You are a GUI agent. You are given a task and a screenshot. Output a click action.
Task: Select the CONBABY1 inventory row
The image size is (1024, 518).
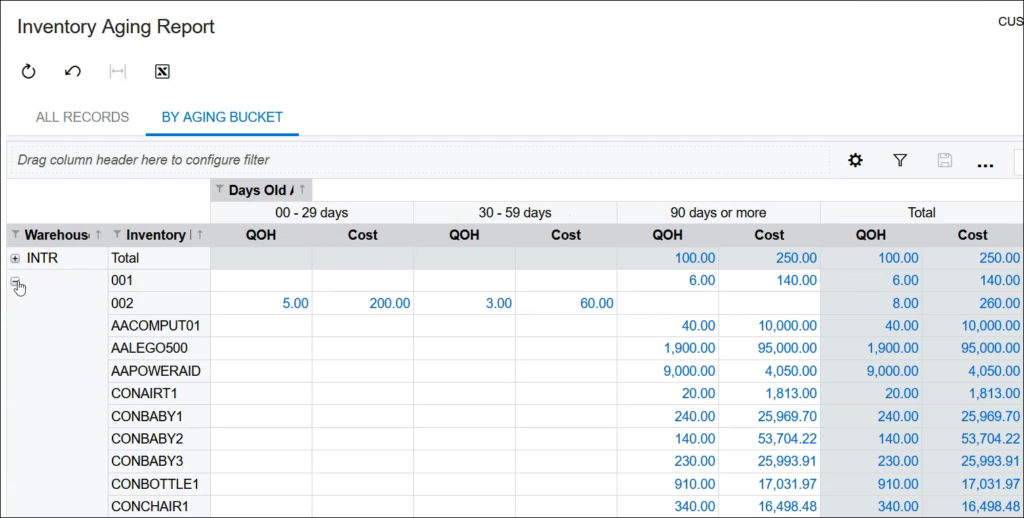[147, 416]
